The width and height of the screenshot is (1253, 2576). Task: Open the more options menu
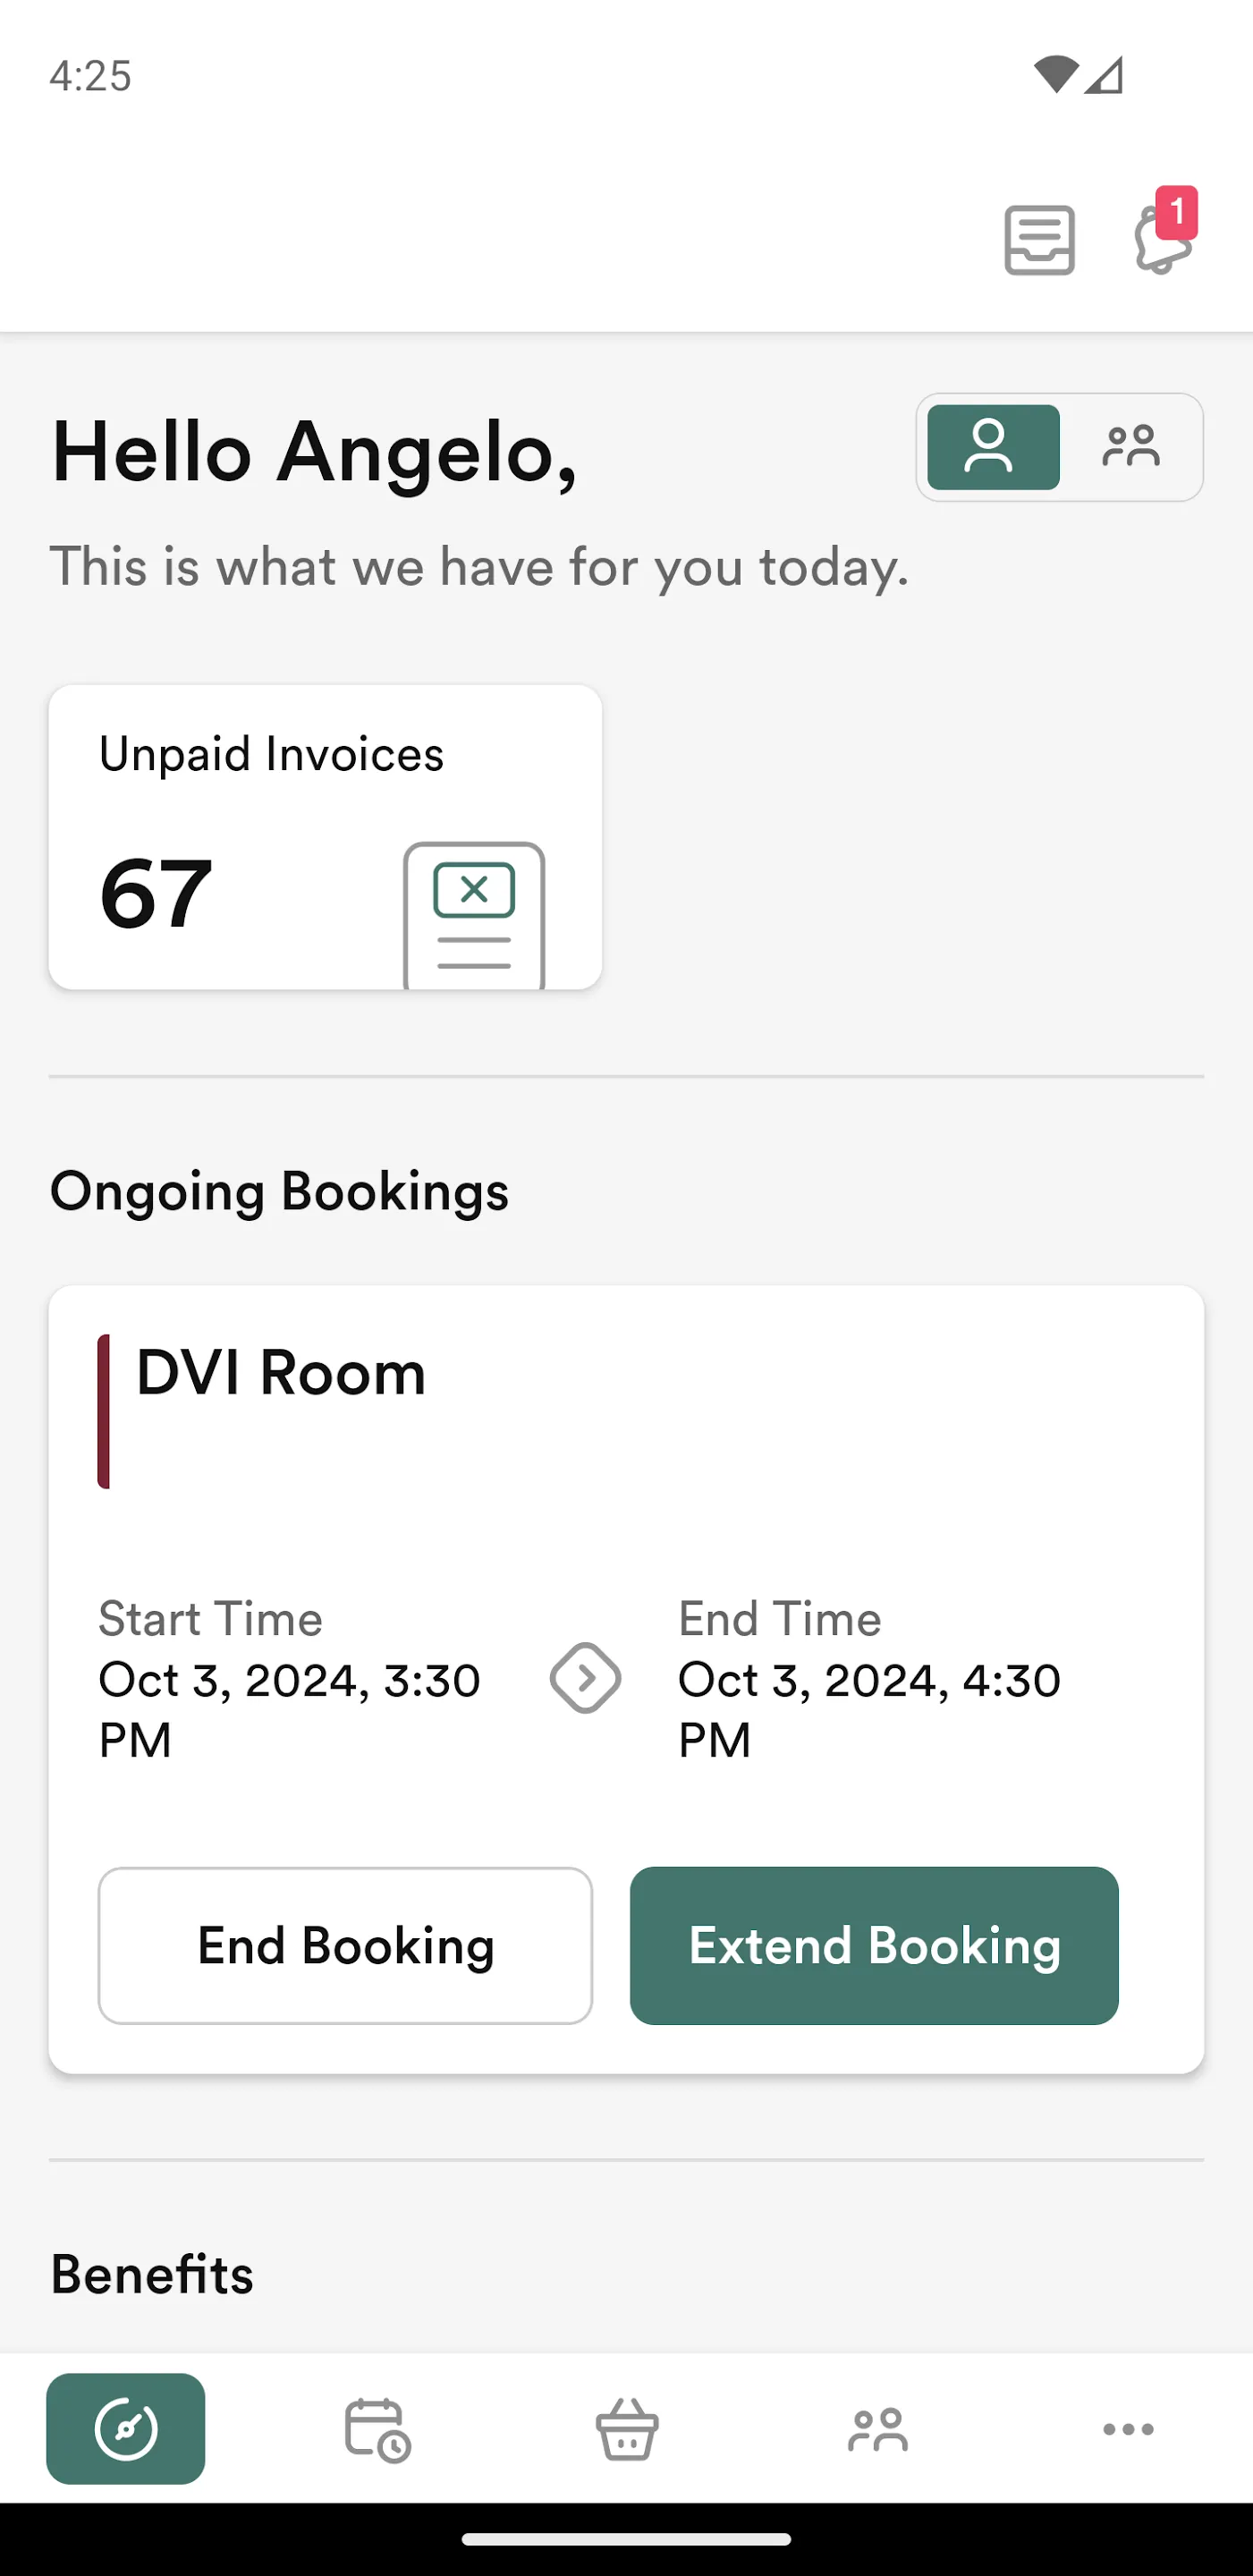coord(1128,2428)
